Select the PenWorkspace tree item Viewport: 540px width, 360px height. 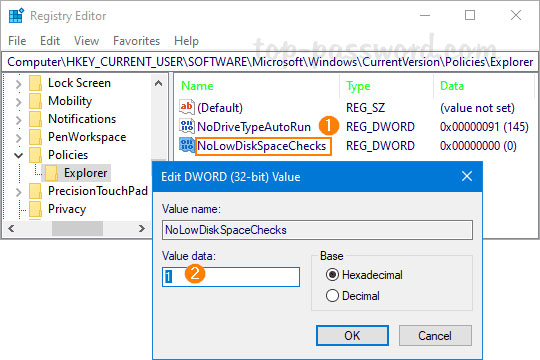click(87, 137)
